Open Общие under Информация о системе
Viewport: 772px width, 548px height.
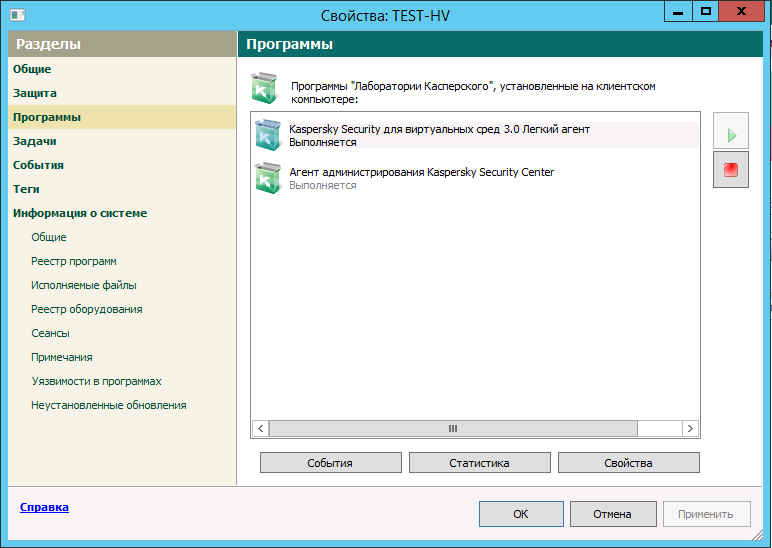49,237
